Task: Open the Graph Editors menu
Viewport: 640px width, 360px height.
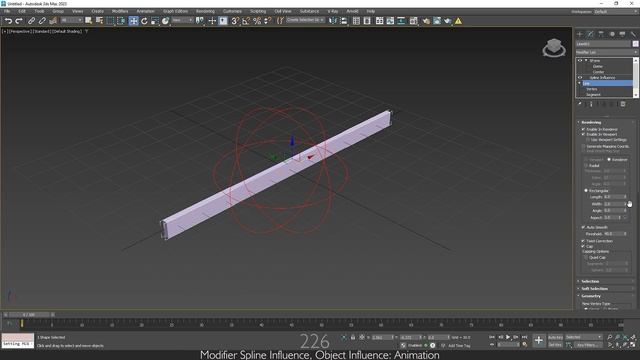Action: (176, 11)
